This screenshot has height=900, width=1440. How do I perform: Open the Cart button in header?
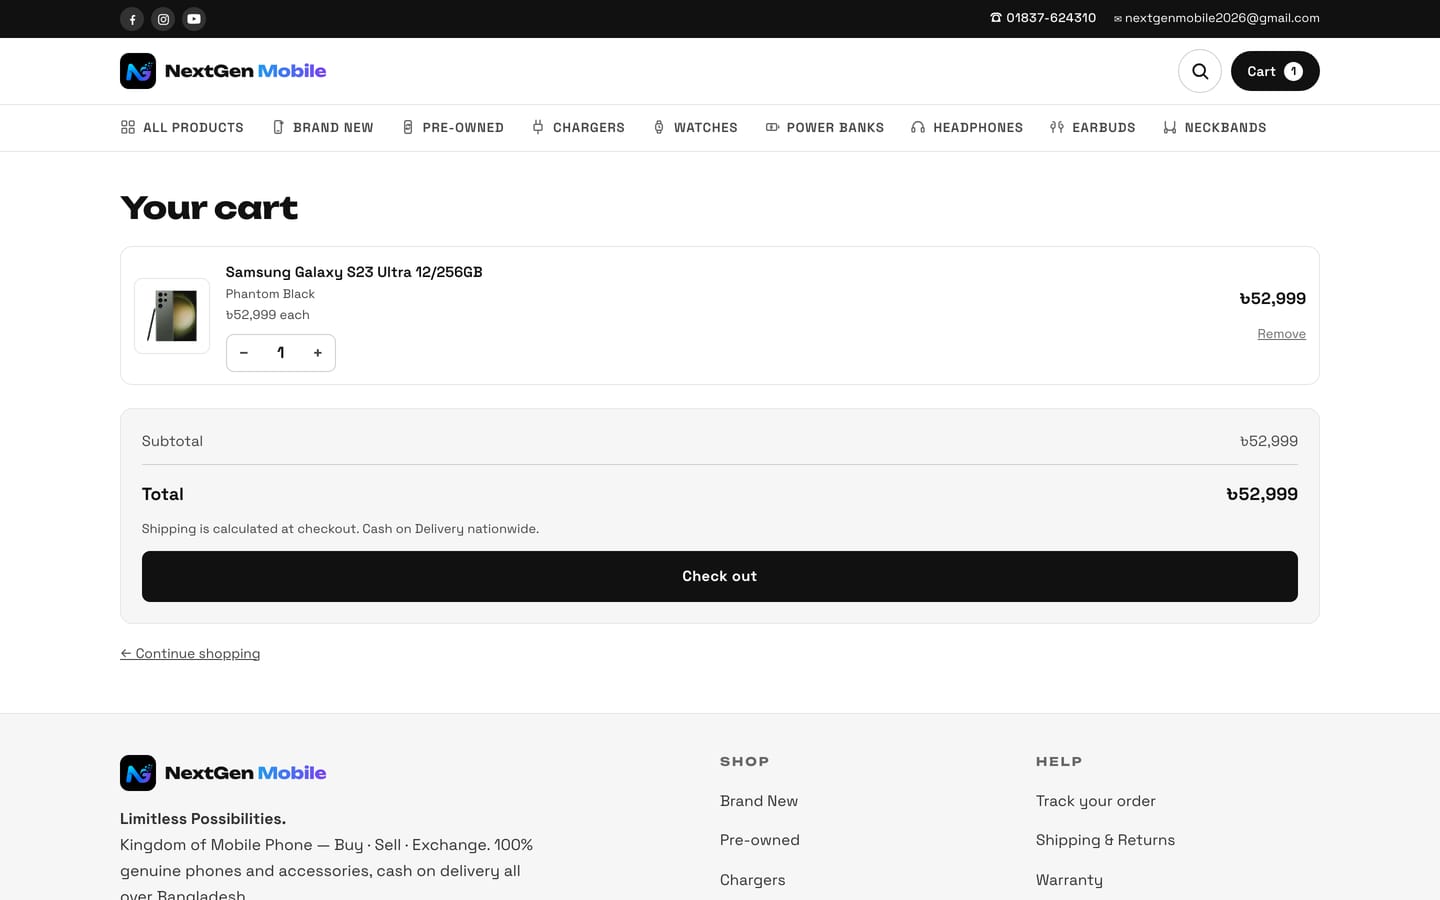coord(1275,71)
